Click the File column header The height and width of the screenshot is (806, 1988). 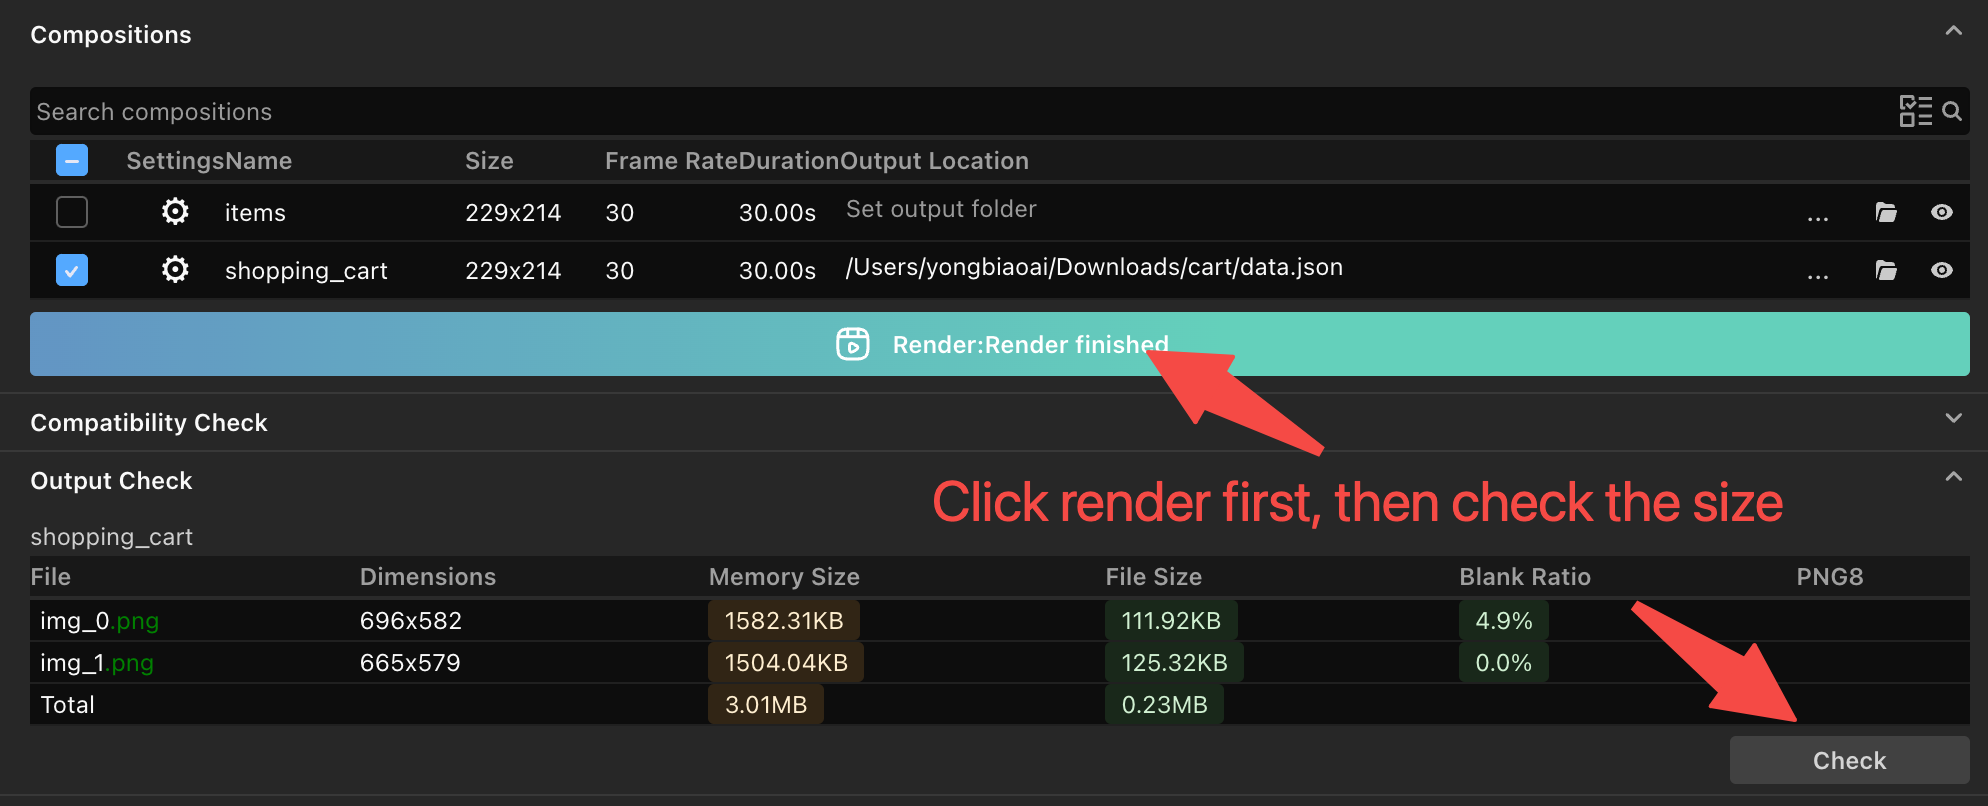click(x=51, y=577)
